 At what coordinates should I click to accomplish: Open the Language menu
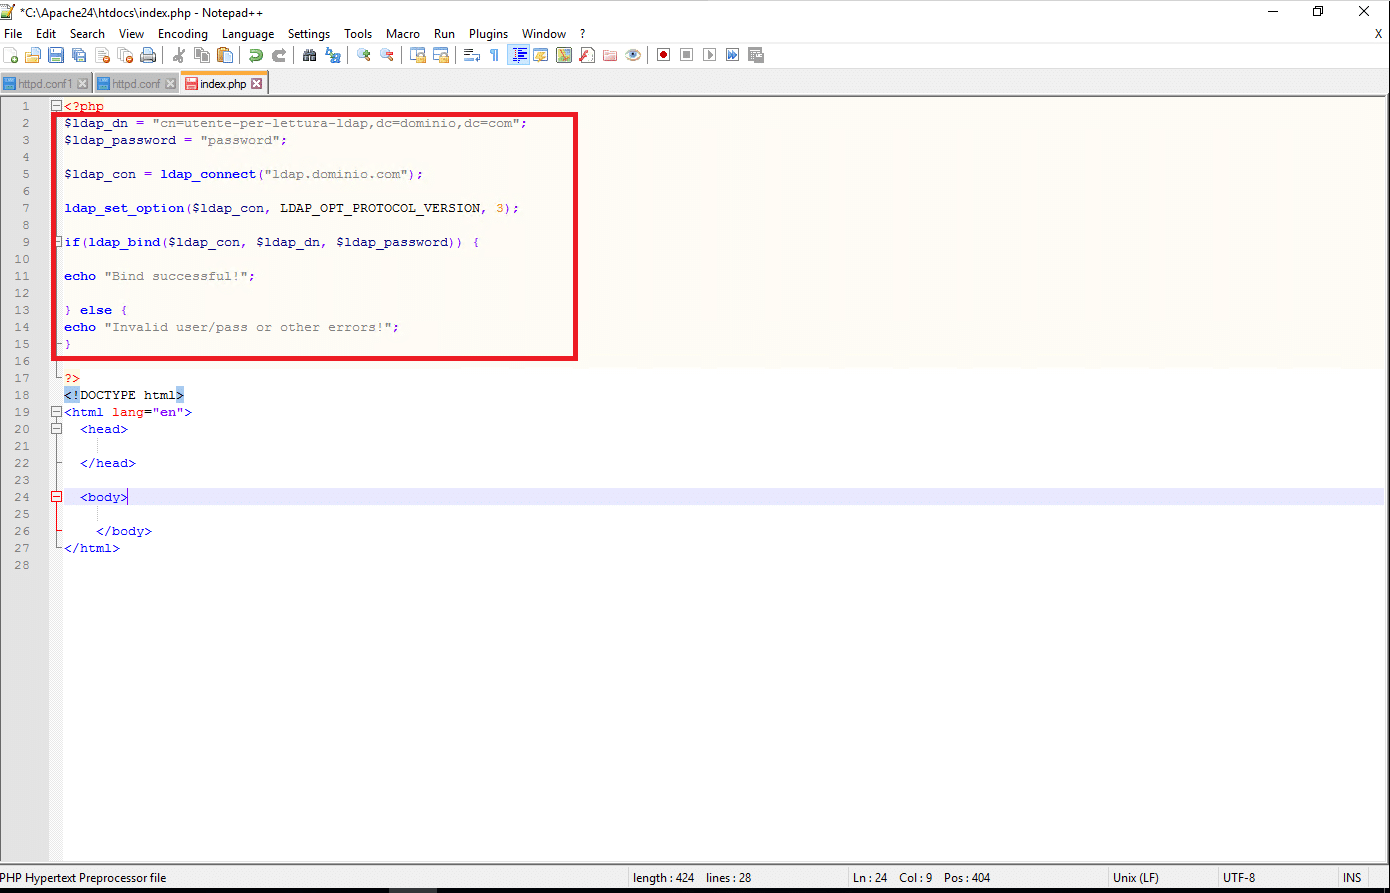click(248, 34)
